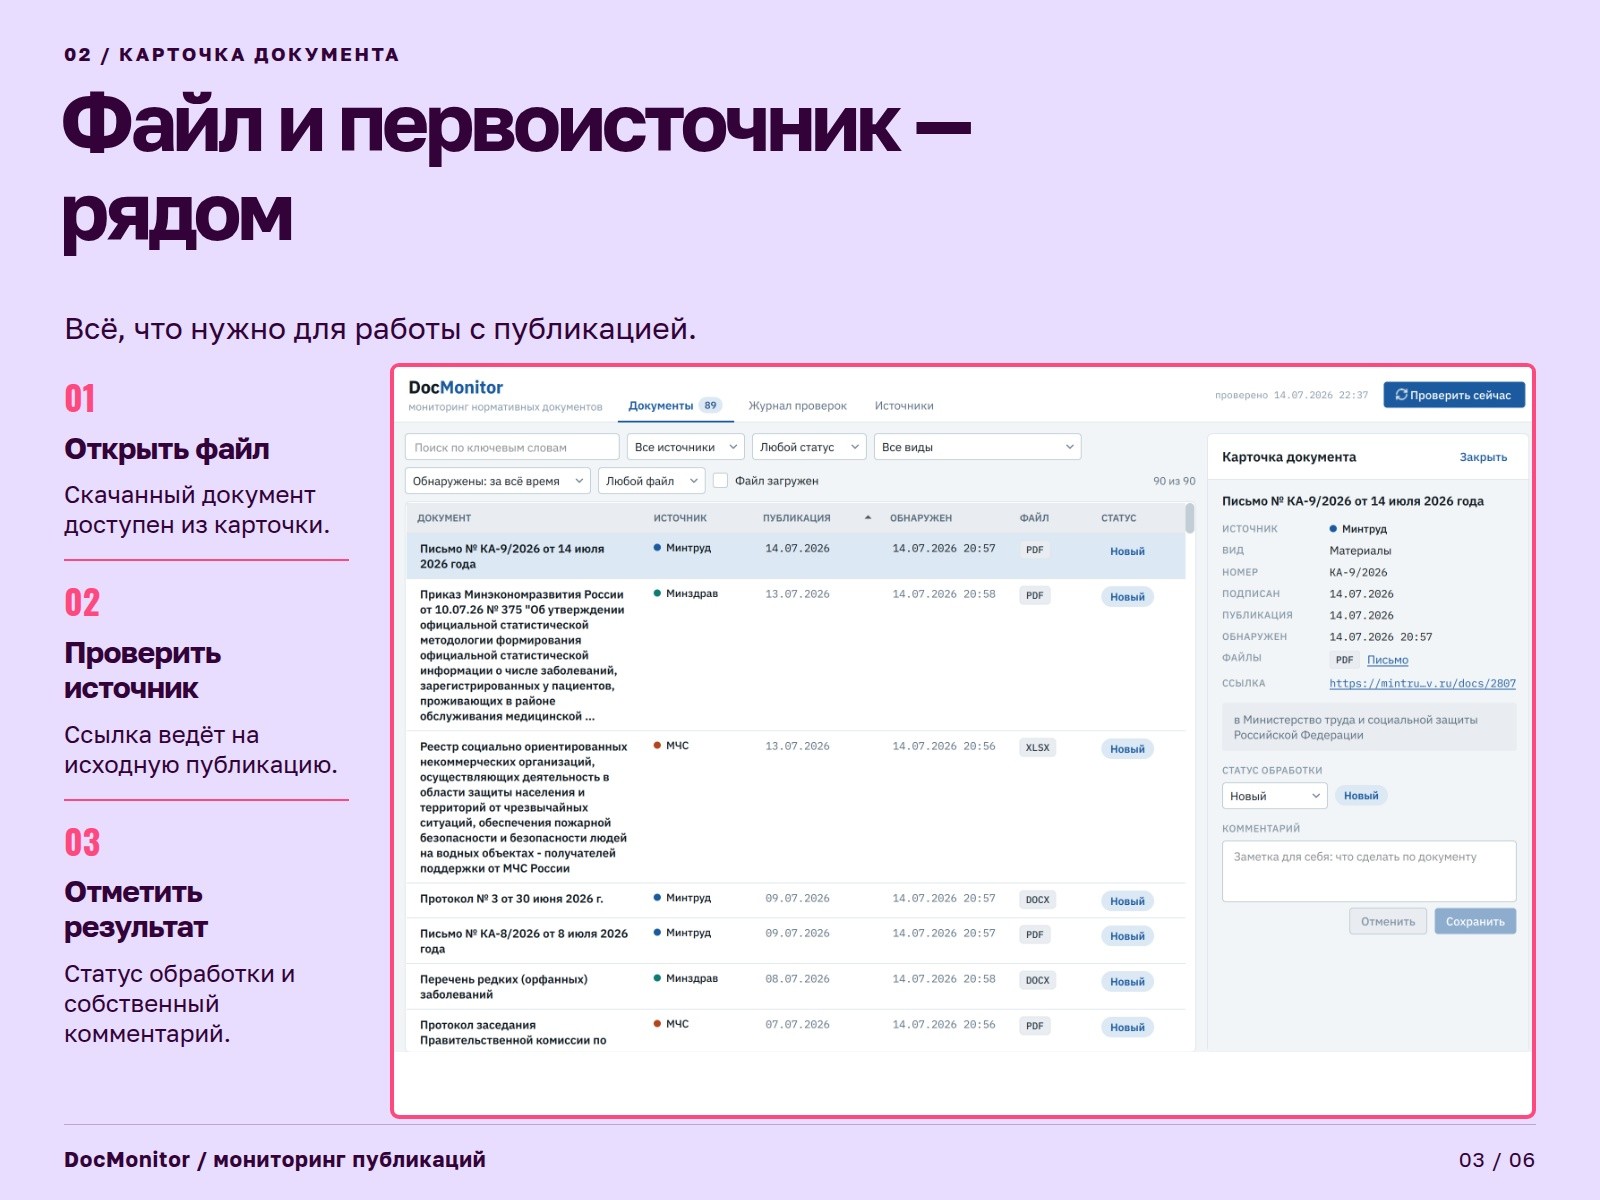1600x1200 pixels.
Task: Click the 89 counter on Документы tab
Action: click(x=710, y=406)
